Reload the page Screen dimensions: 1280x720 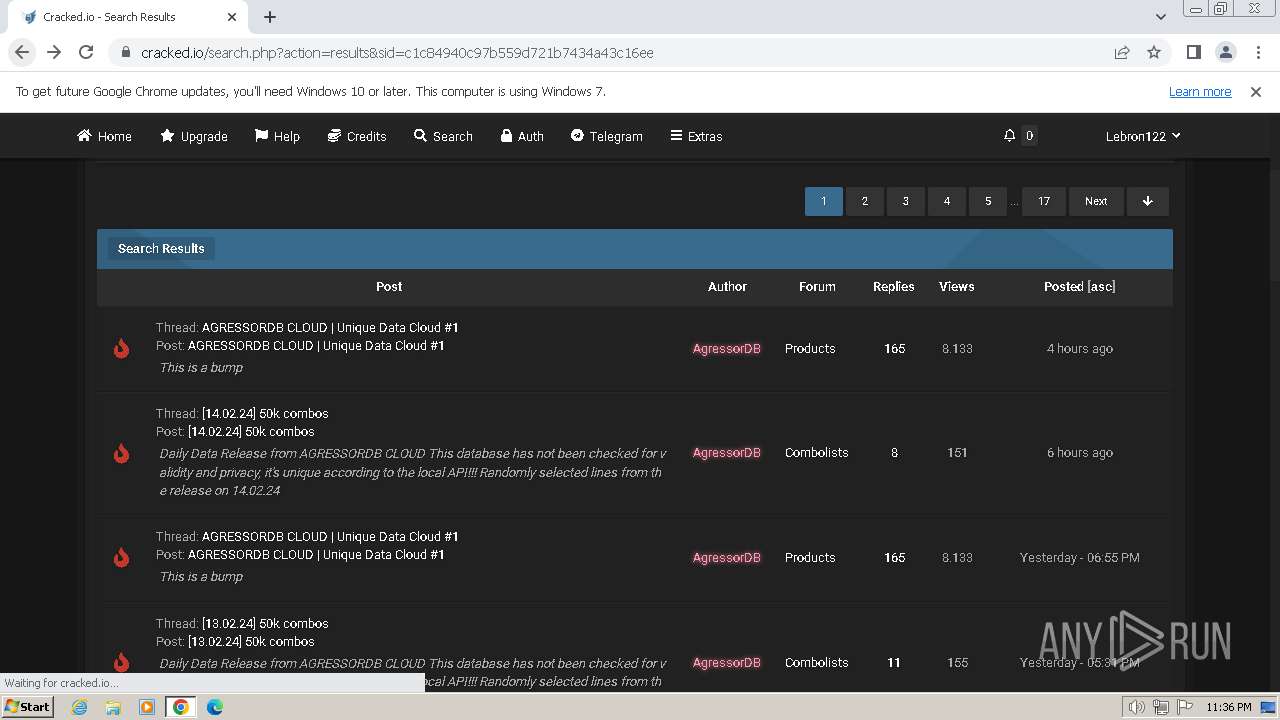point(86,52)
